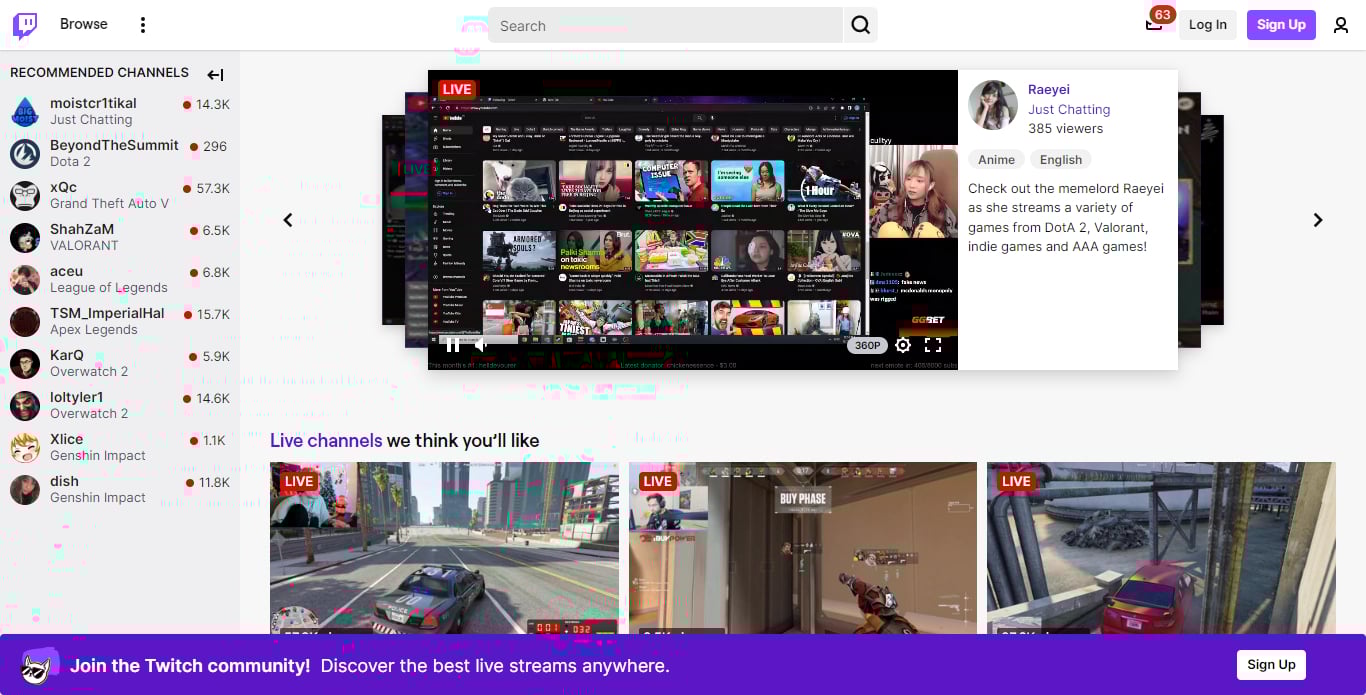Click the partly hidden stream card right of the featured player
Image resolution: width=1366 pixels, height=695 pixels.
click(1189, 220)
